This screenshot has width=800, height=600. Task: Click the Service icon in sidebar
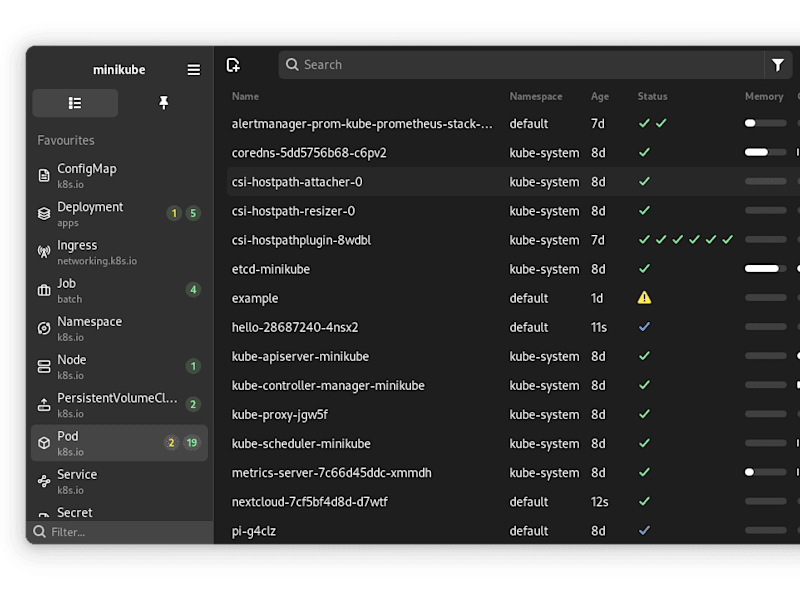tap(44, 481)
